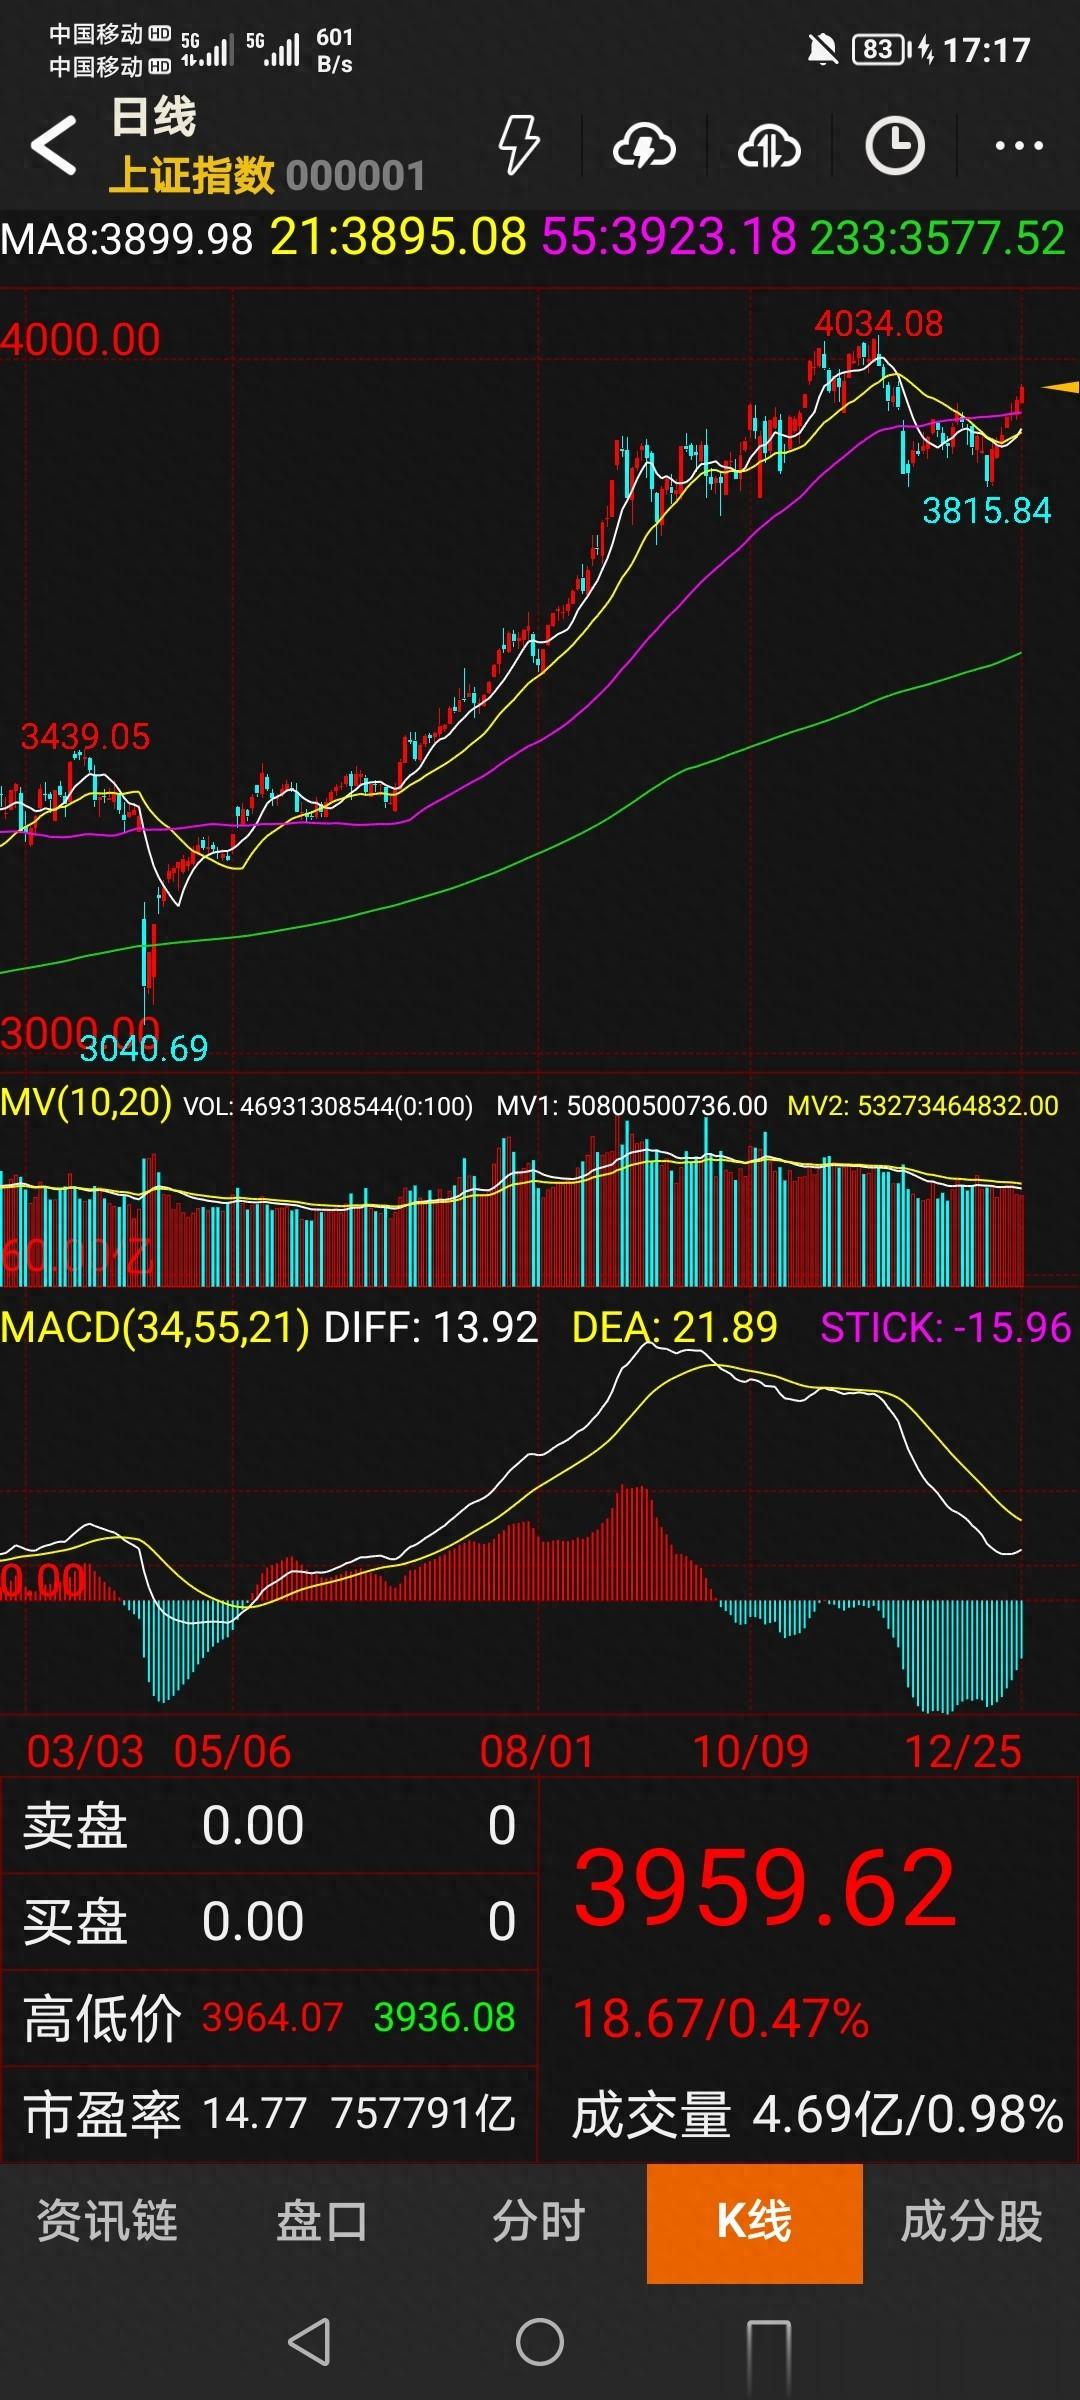Tap the 233:3577.52 moving average value

pos(937,238)
